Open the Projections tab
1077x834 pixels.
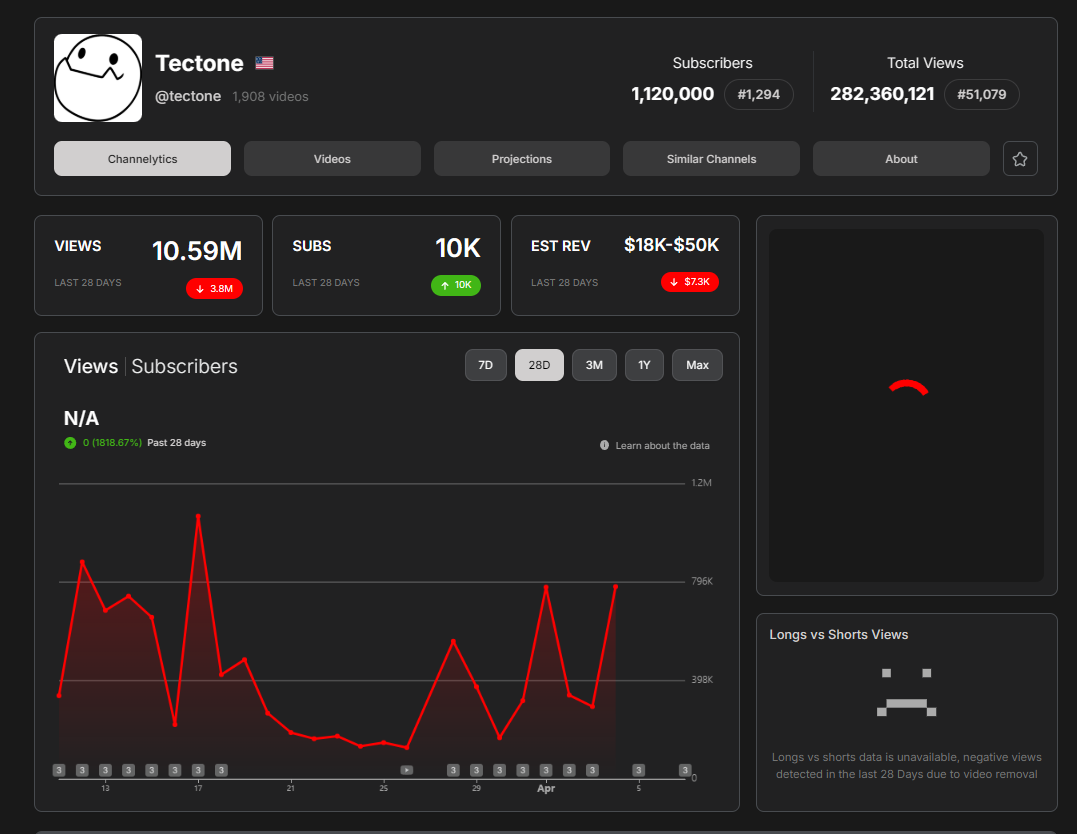pos(522,159)
